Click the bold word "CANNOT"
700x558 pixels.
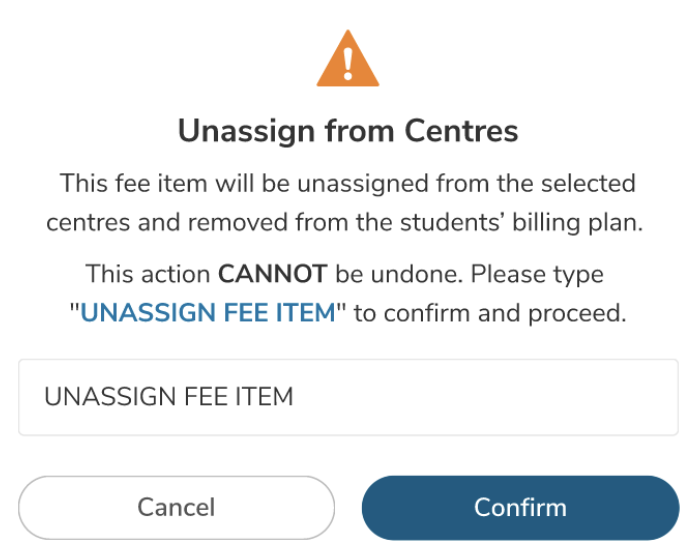pos(272,274)
